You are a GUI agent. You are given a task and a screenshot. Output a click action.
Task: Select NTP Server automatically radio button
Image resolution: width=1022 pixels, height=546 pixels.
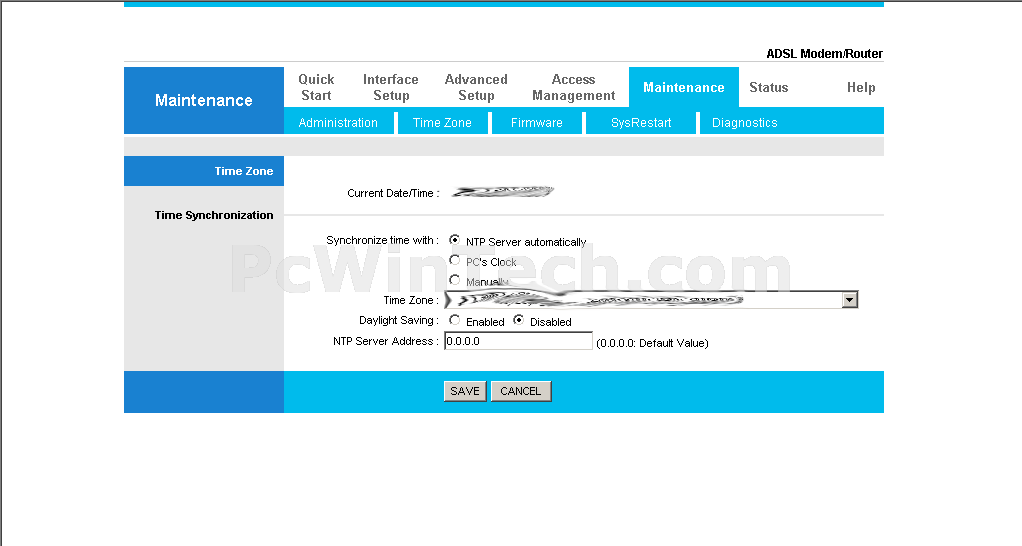[x=455, y=240]
